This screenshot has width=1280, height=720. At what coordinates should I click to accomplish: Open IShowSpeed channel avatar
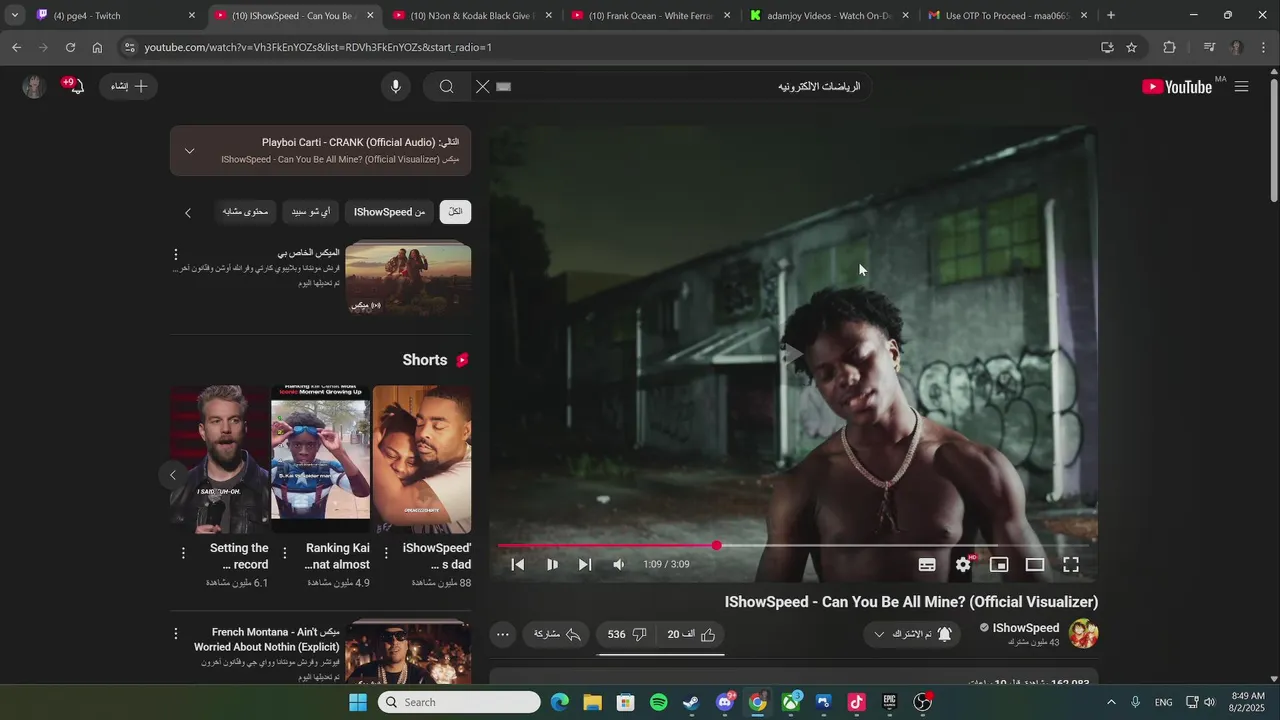point(1084,634)
